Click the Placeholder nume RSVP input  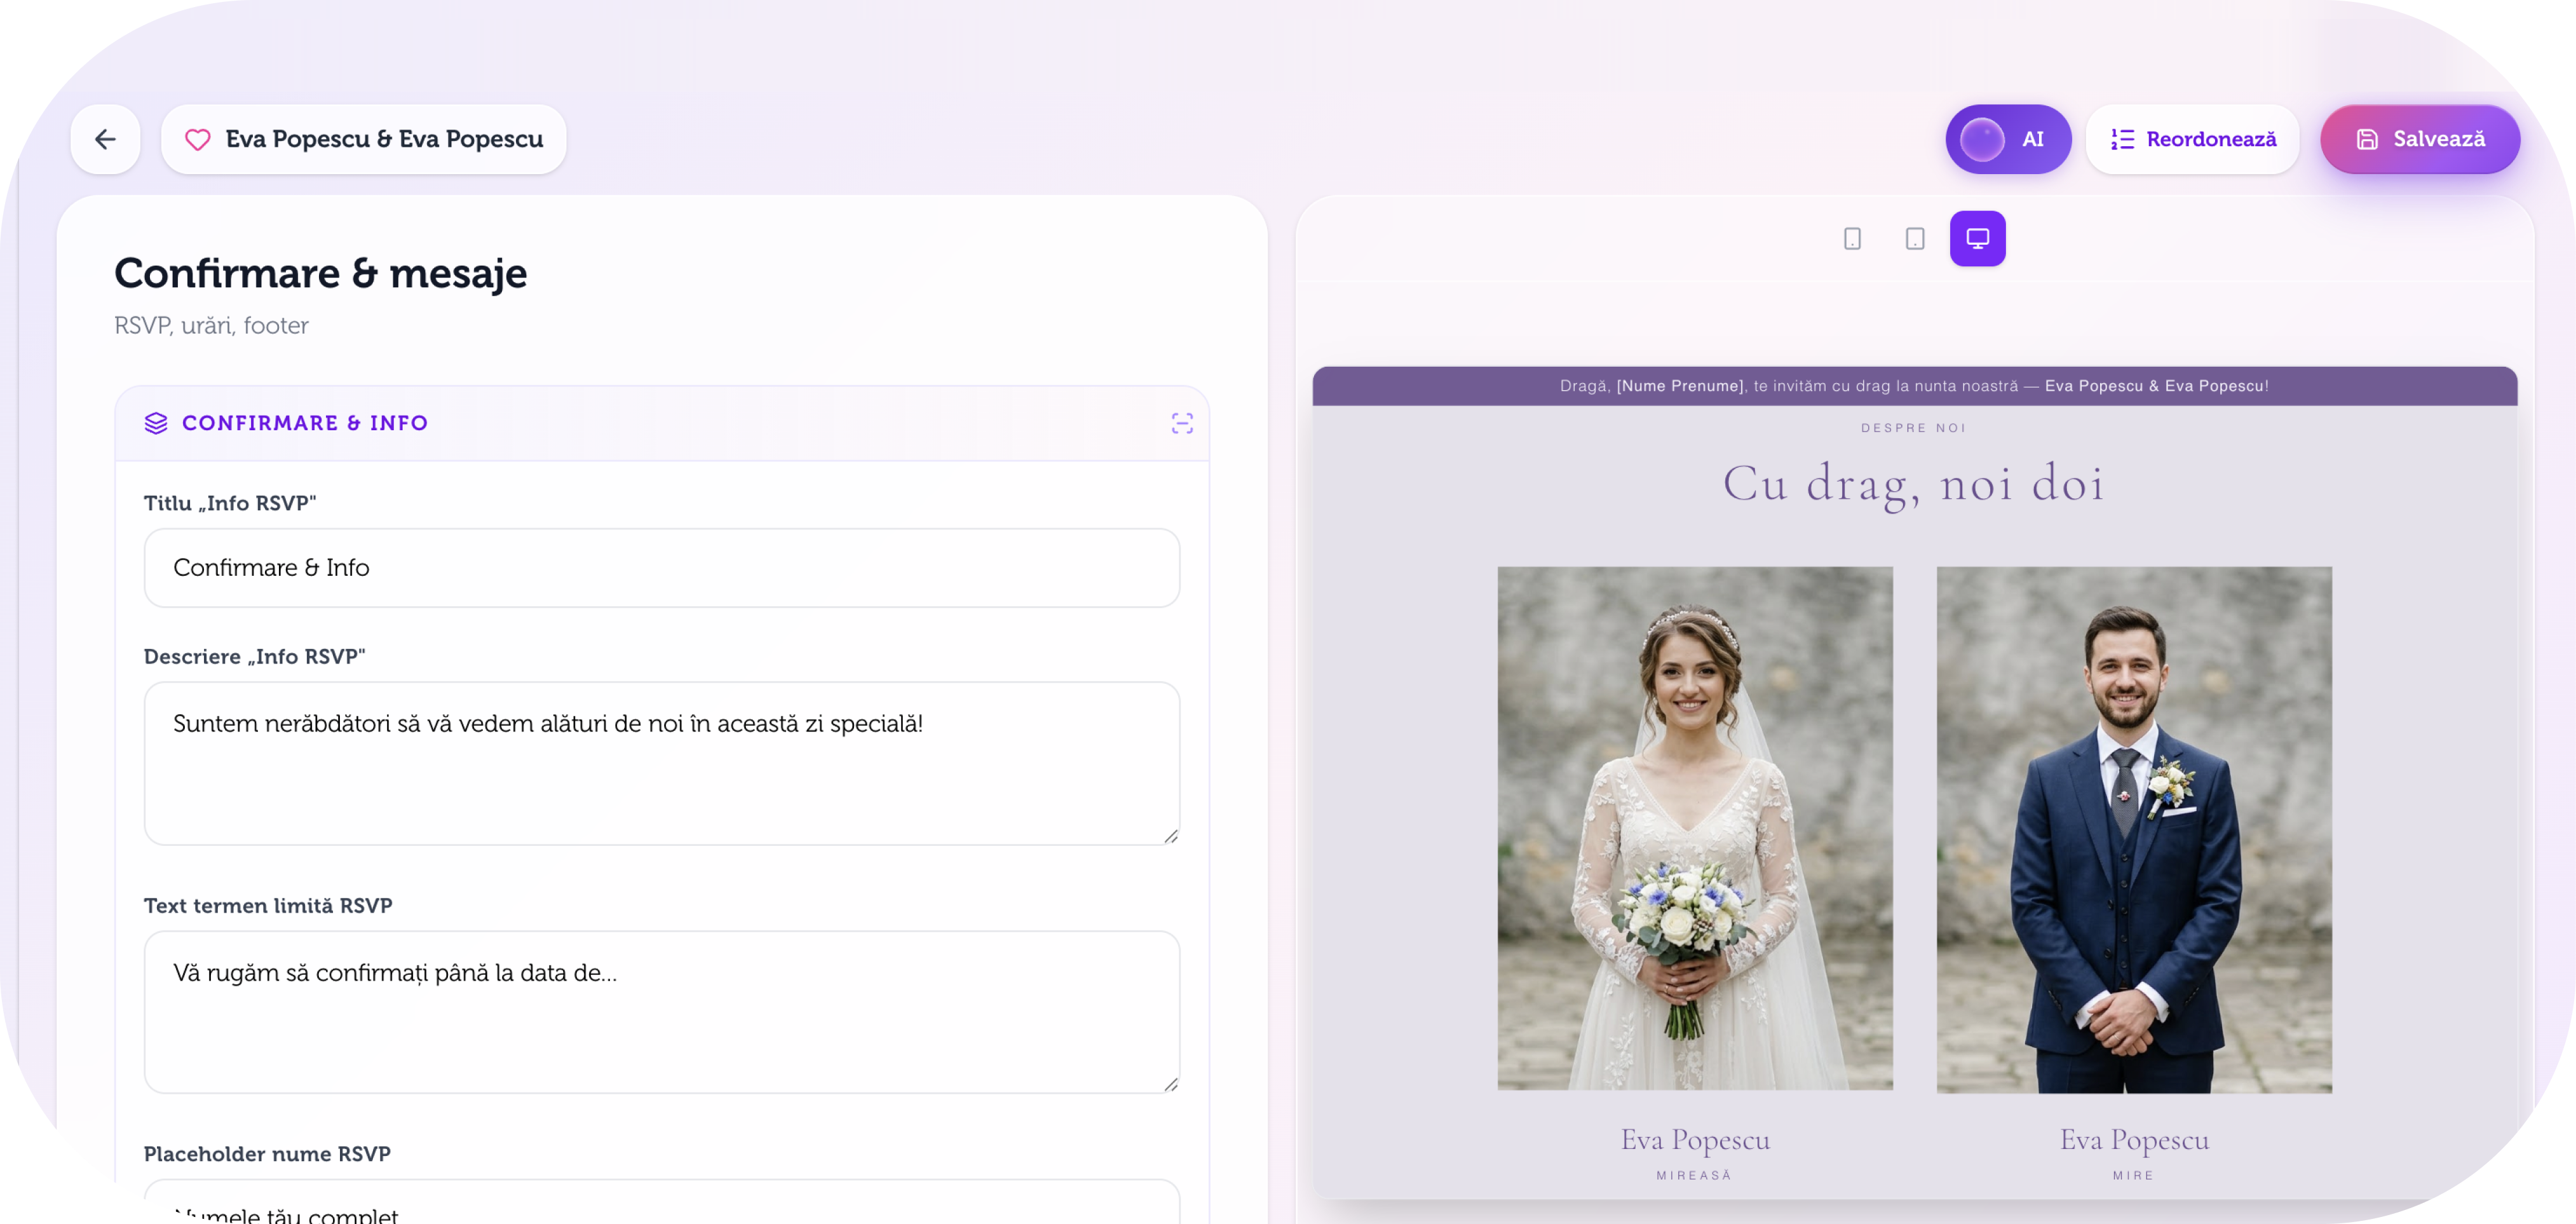click(662, 1202)
